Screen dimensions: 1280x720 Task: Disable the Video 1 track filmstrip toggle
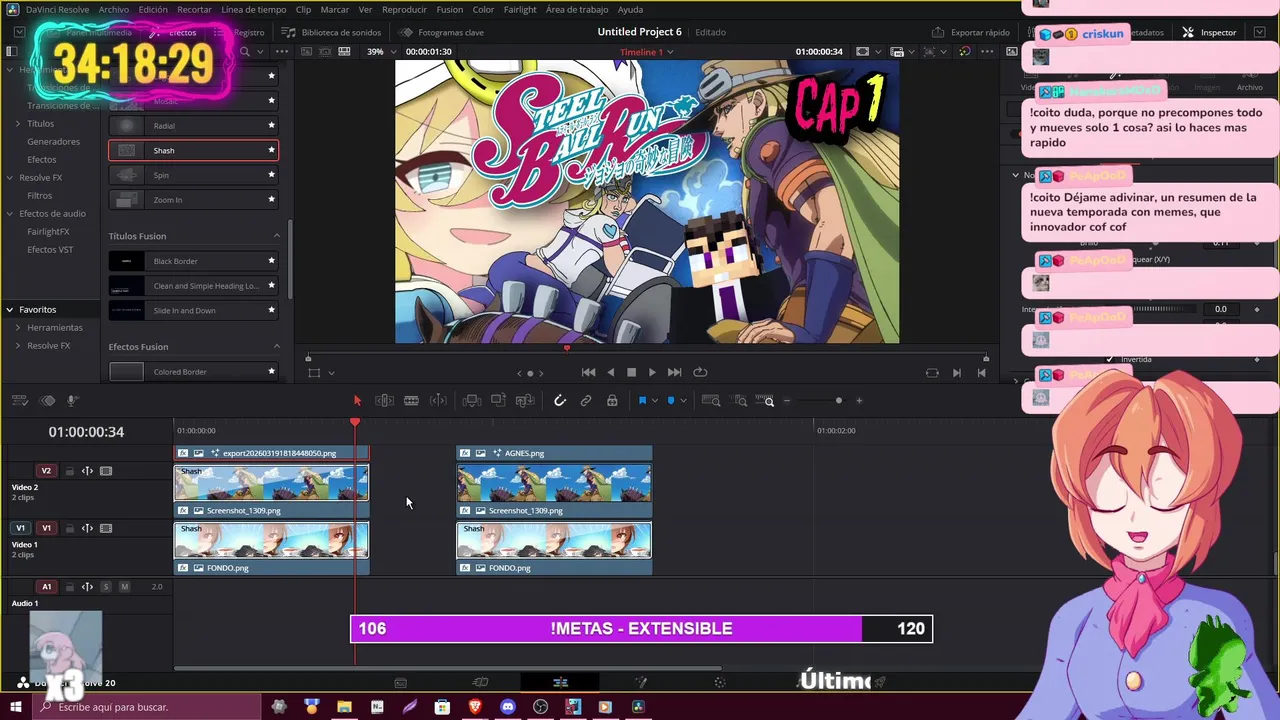coord(106,528)
